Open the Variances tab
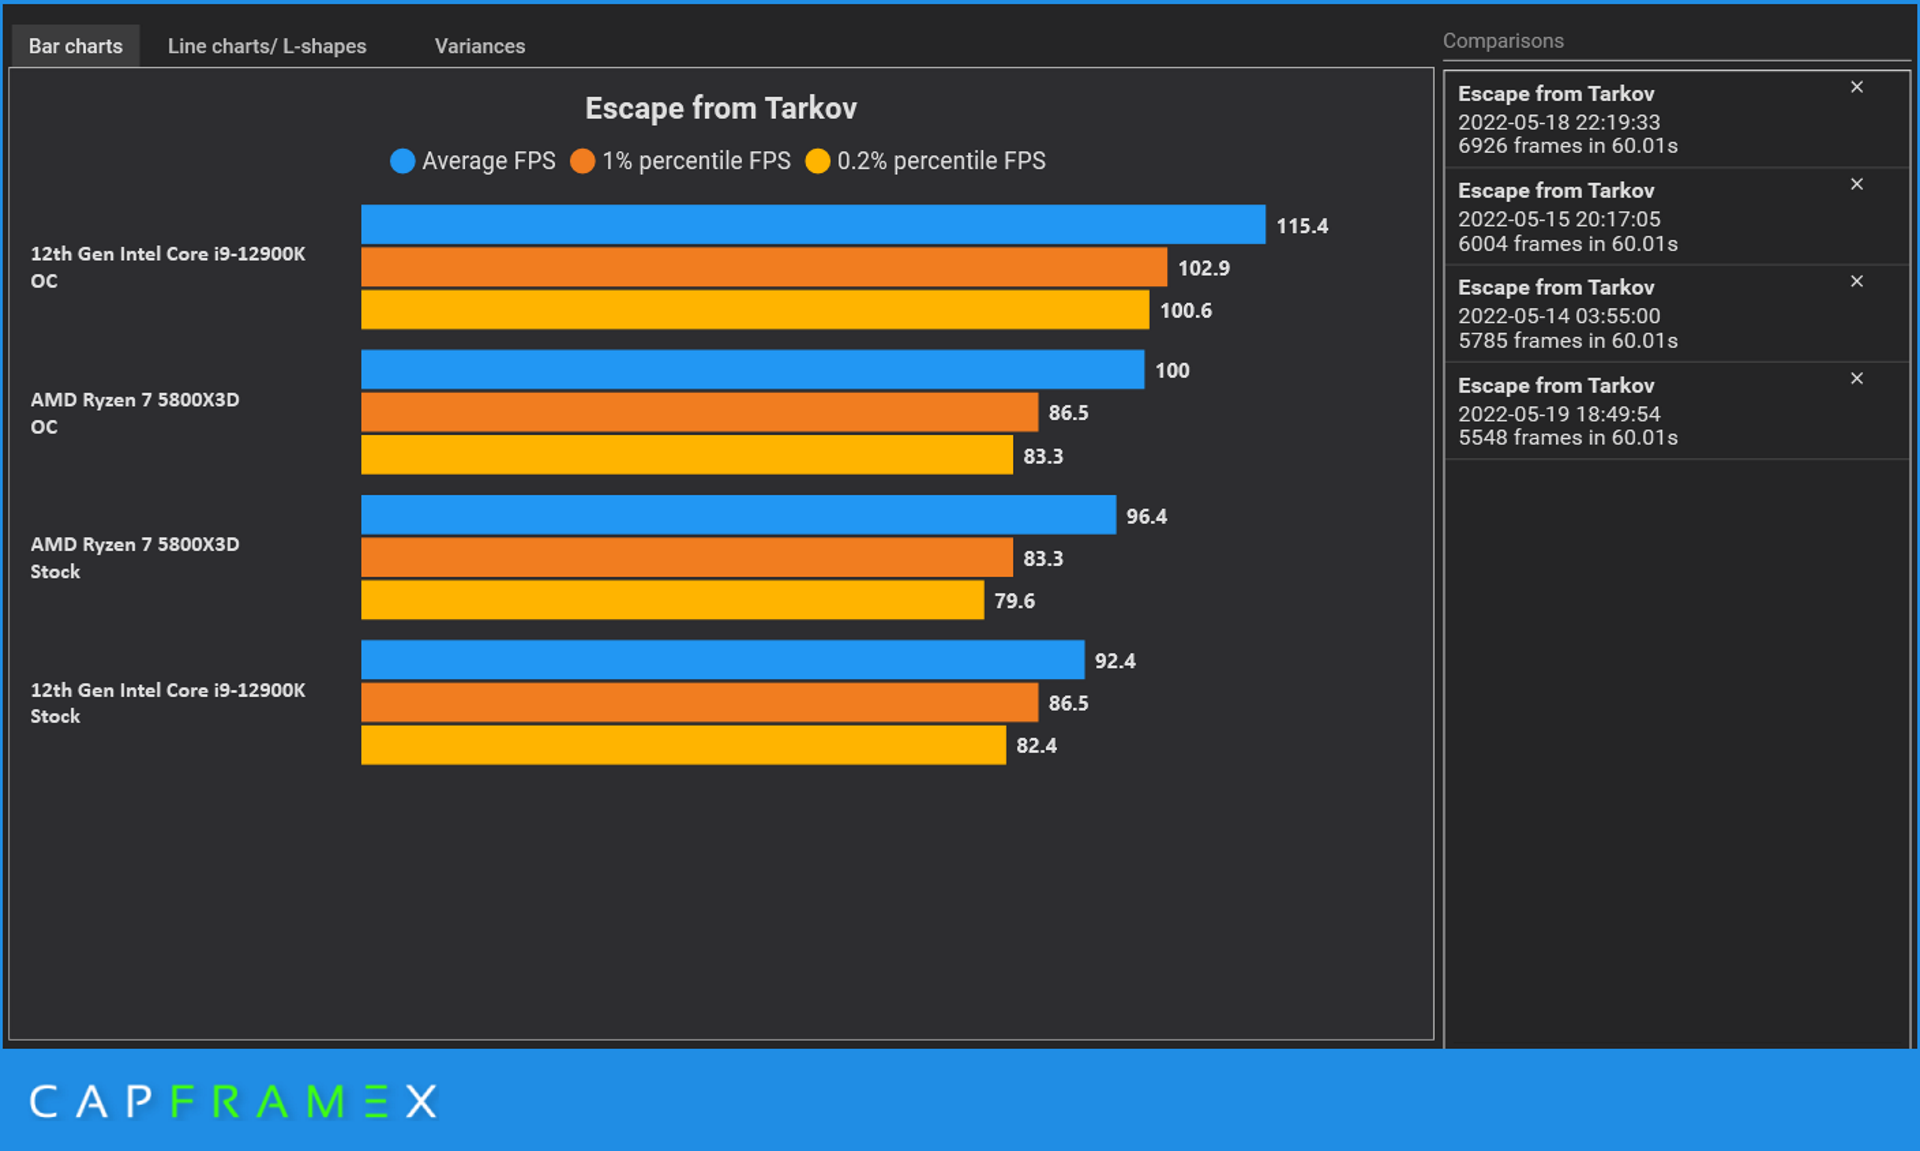Viewport: 1920px width, 1151px height. (479, 46)
